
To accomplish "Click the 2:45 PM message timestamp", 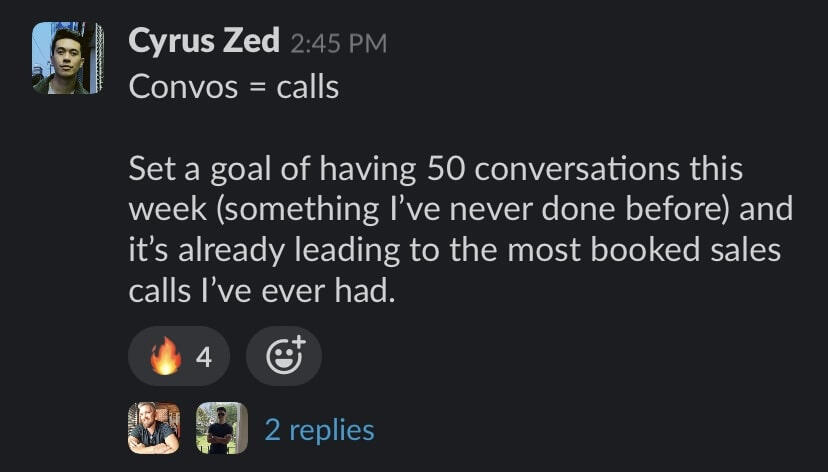I will (337, 43).
